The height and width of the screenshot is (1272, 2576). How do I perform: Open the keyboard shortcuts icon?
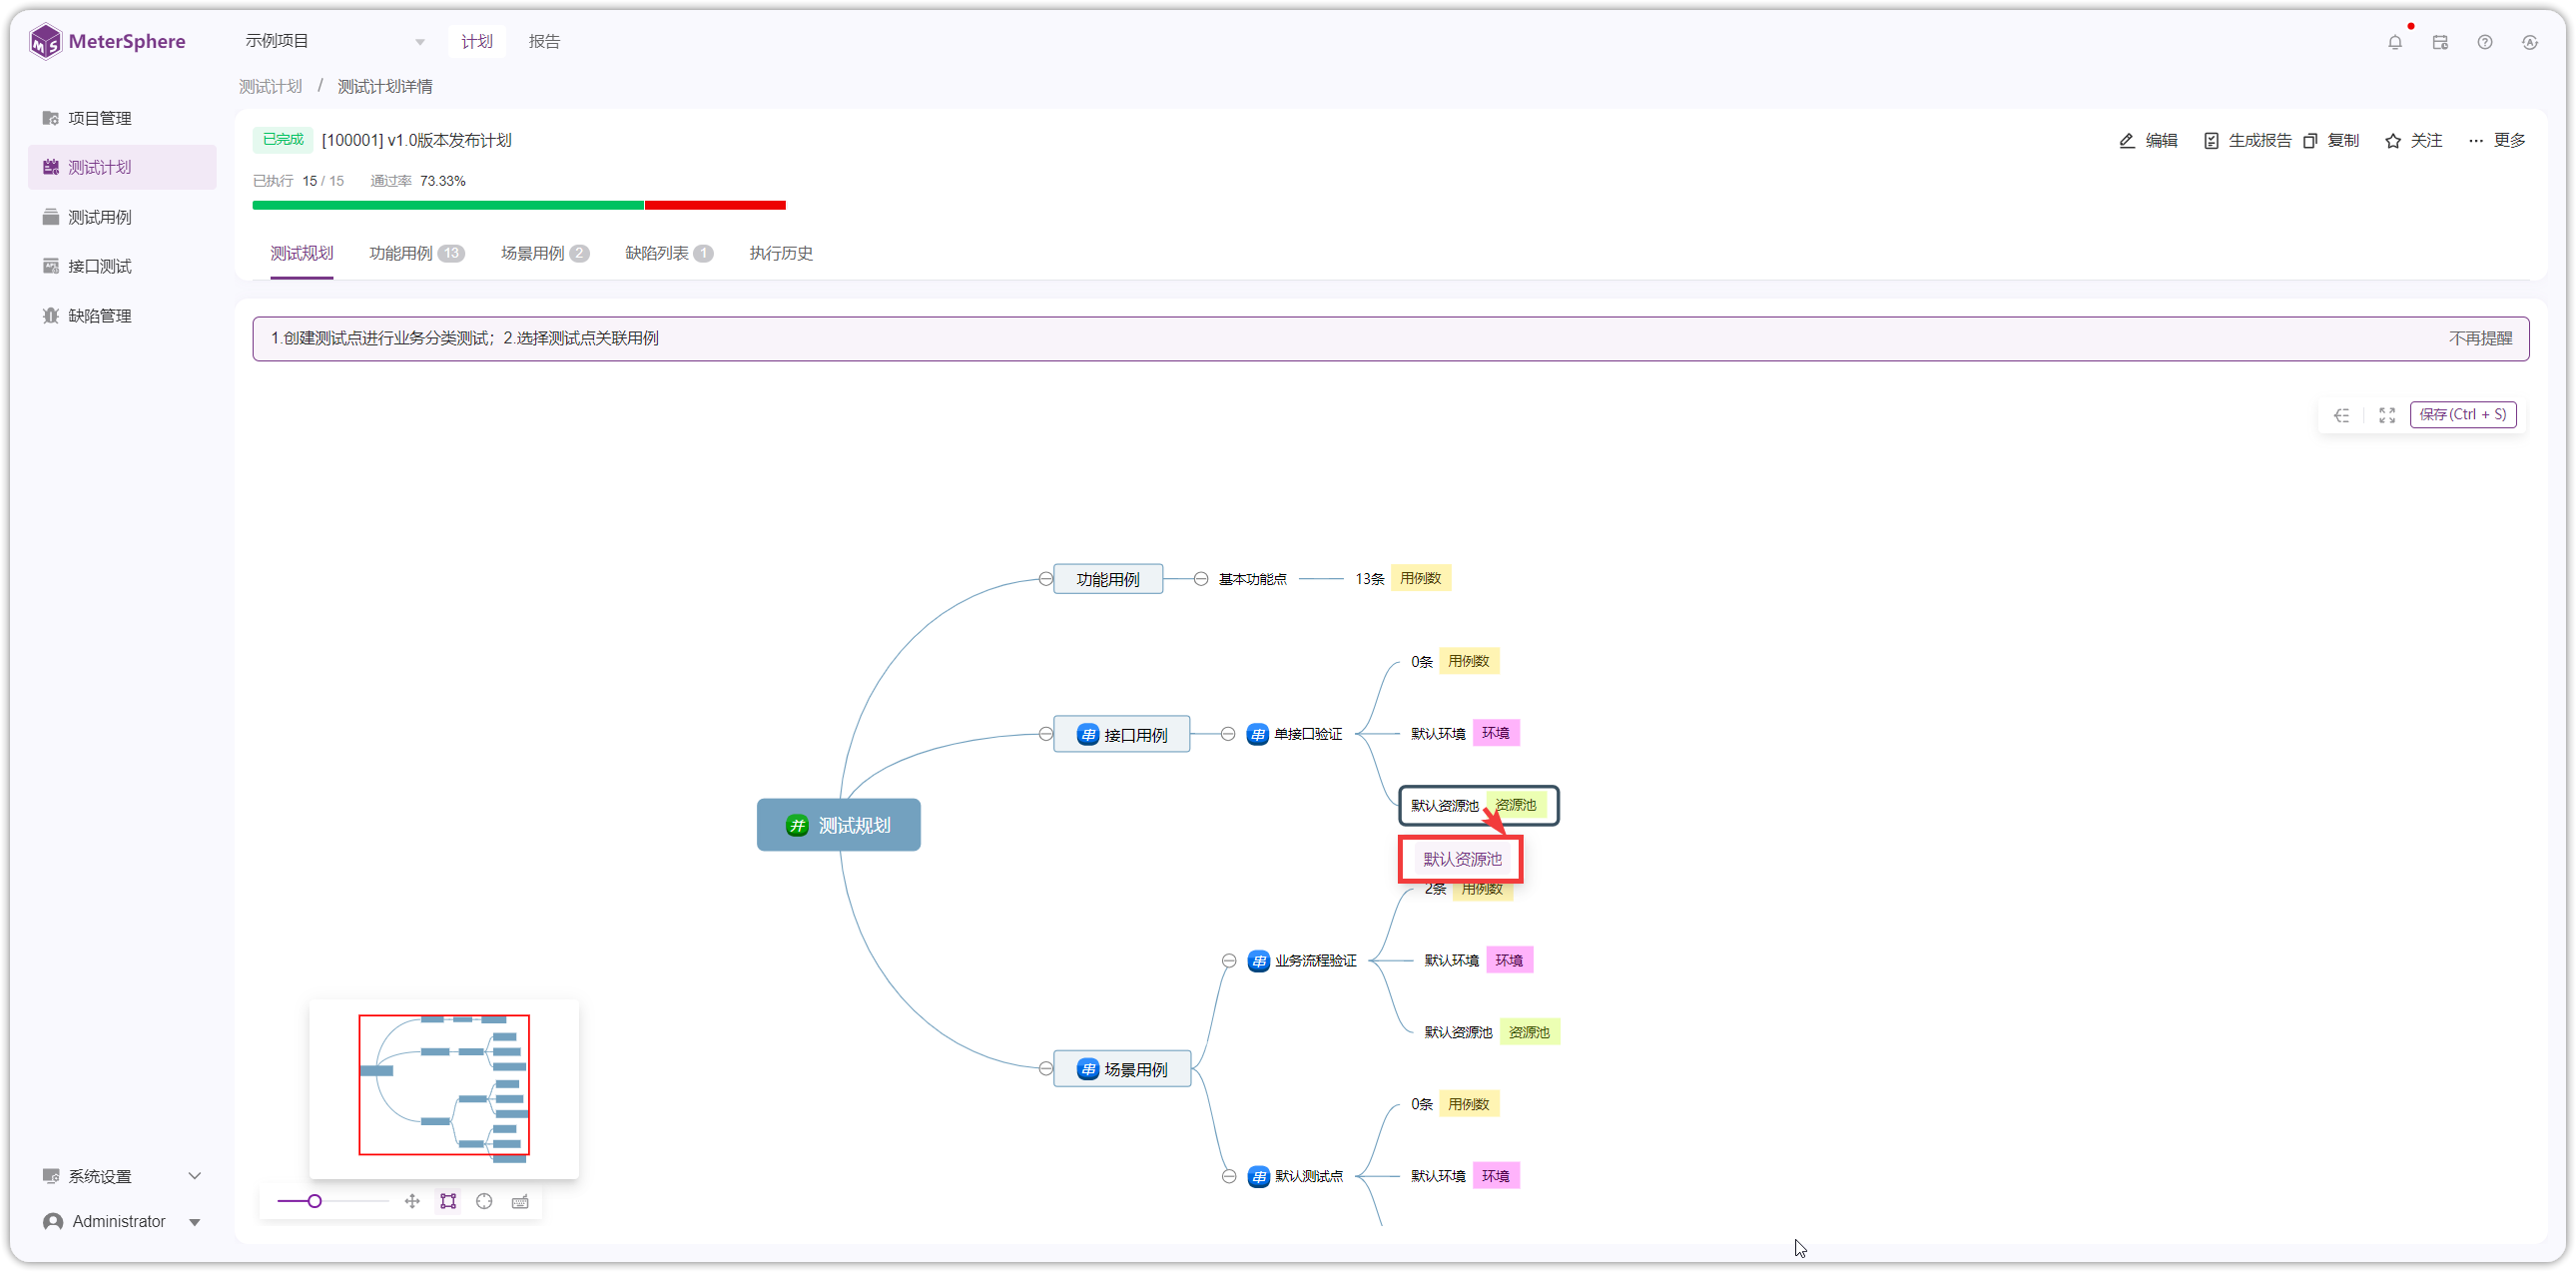(520, 1201)
